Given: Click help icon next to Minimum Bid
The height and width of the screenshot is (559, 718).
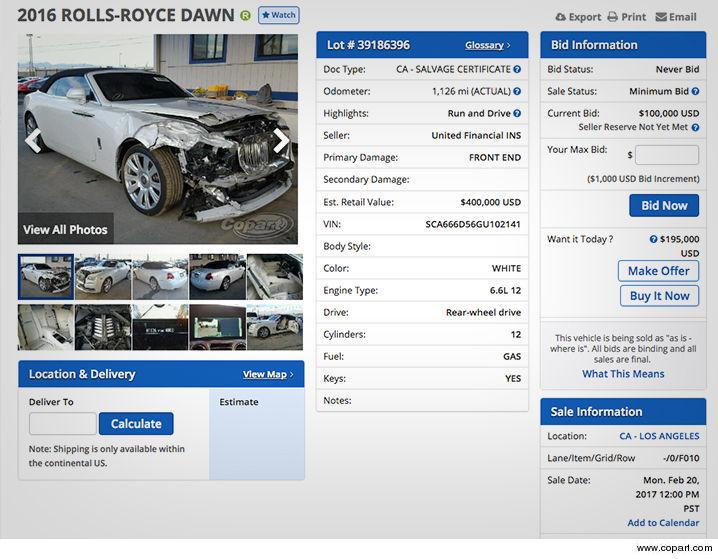Looking at the screenshot, I should point(695,92).
